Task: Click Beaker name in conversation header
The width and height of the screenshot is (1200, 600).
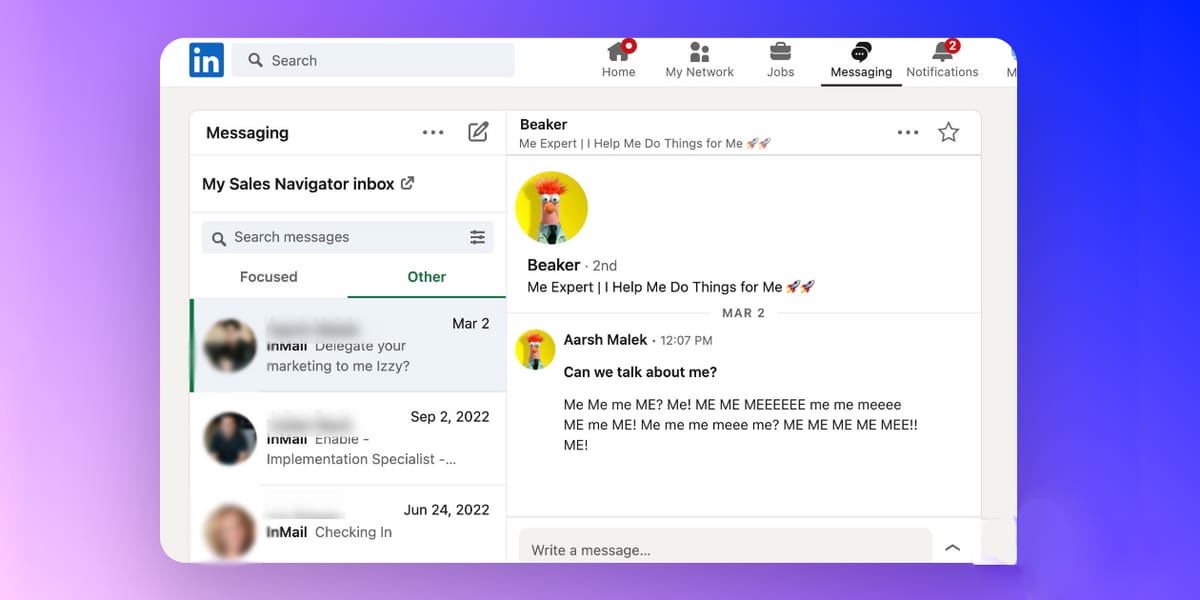Action: click(x=543, y=125)
